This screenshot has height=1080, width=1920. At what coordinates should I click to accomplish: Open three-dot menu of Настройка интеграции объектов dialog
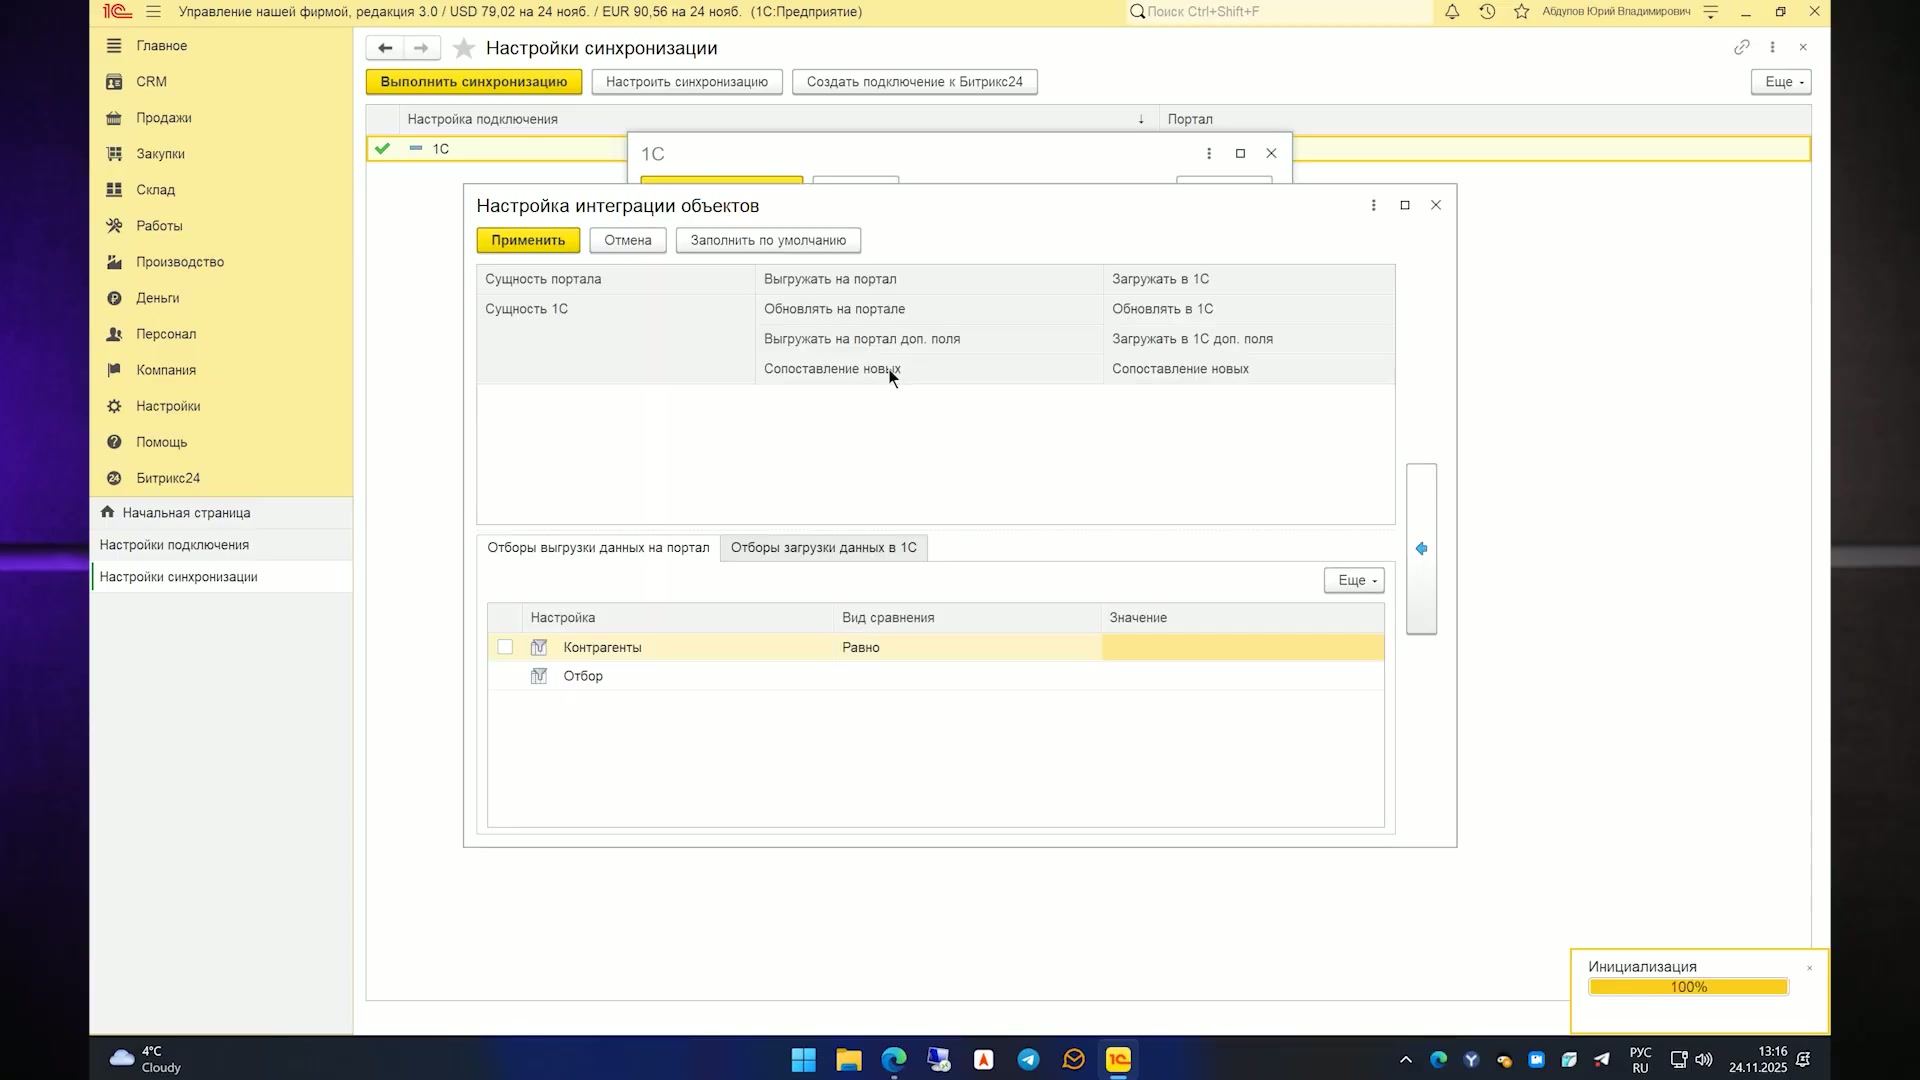click(1373, 205)
